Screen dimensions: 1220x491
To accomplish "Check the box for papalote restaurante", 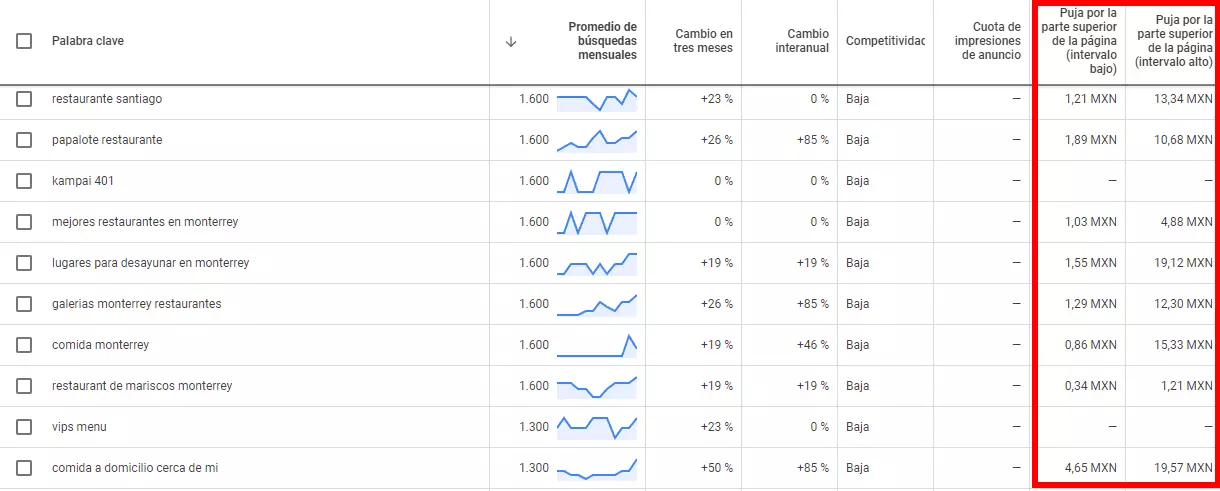I will (24, 140).
